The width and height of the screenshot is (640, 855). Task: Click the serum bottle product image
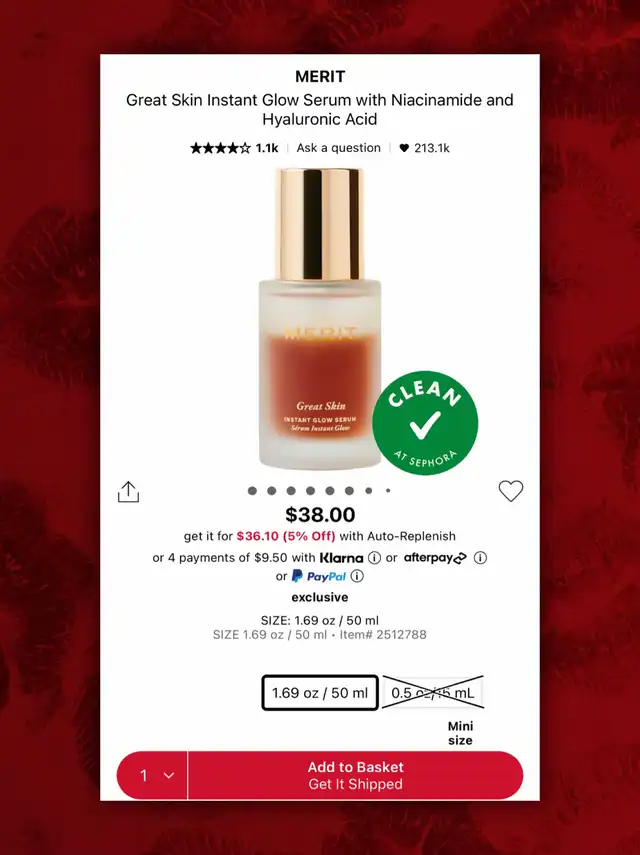coord(319,319)
